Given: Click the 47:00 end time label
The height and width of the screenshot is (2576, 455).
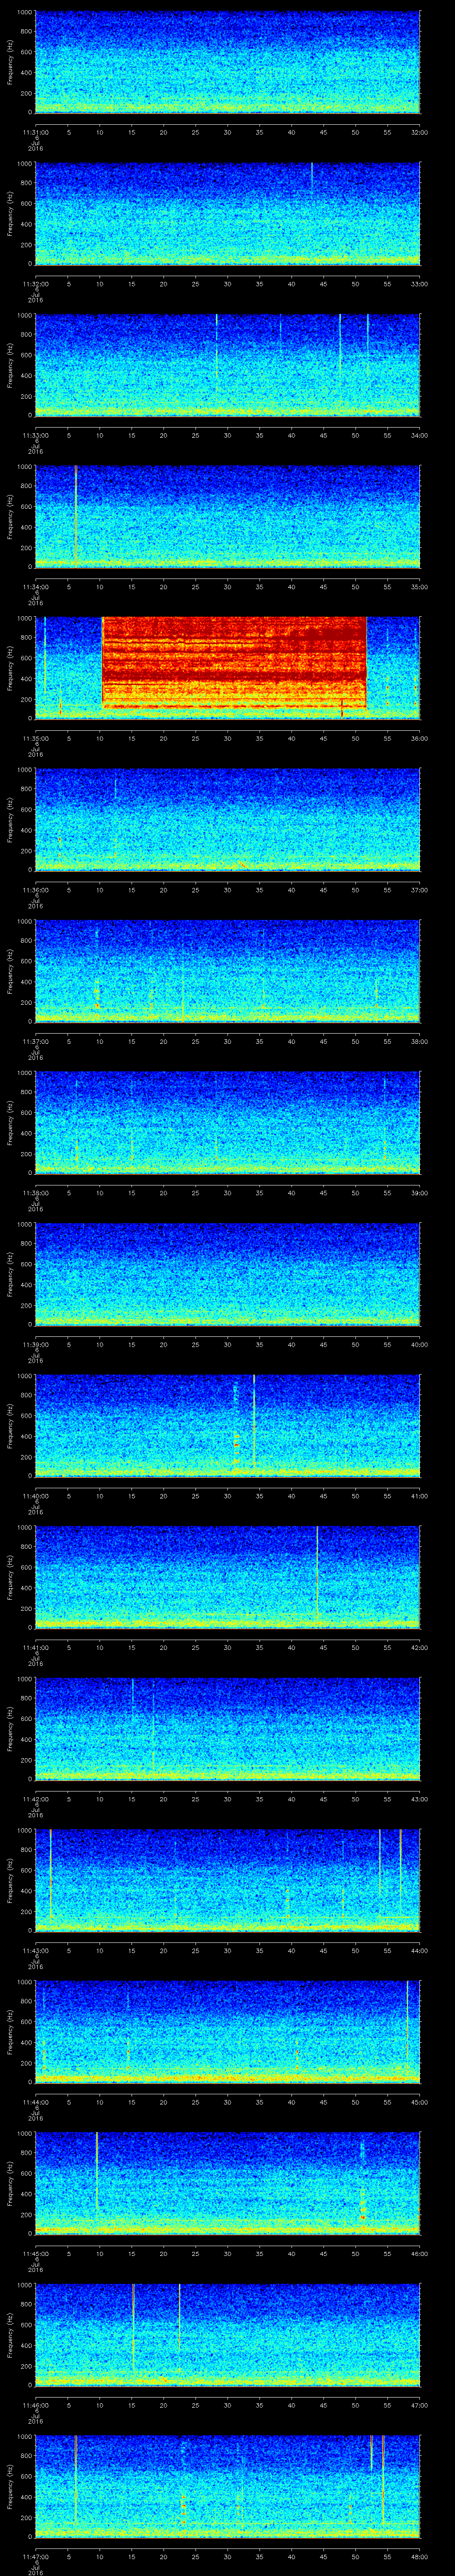Looking at the screenshot, I should click(419, 2405).
